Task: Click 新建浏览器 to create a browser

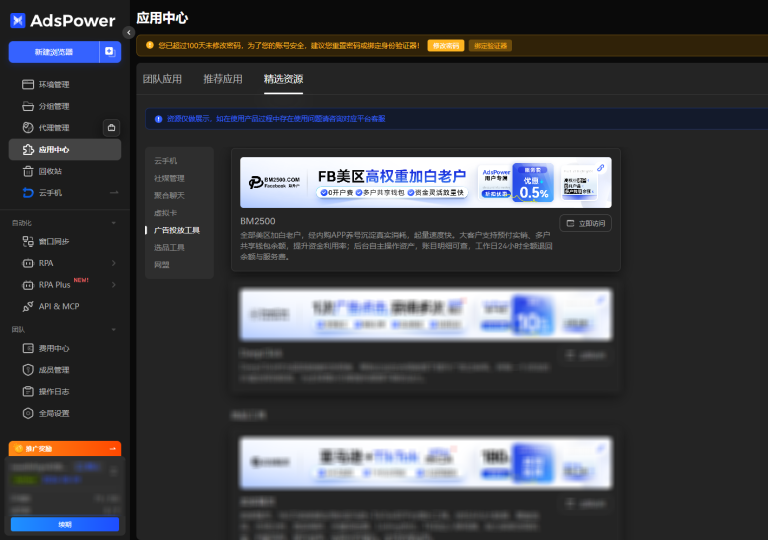Action: click(x=54, y=52)
